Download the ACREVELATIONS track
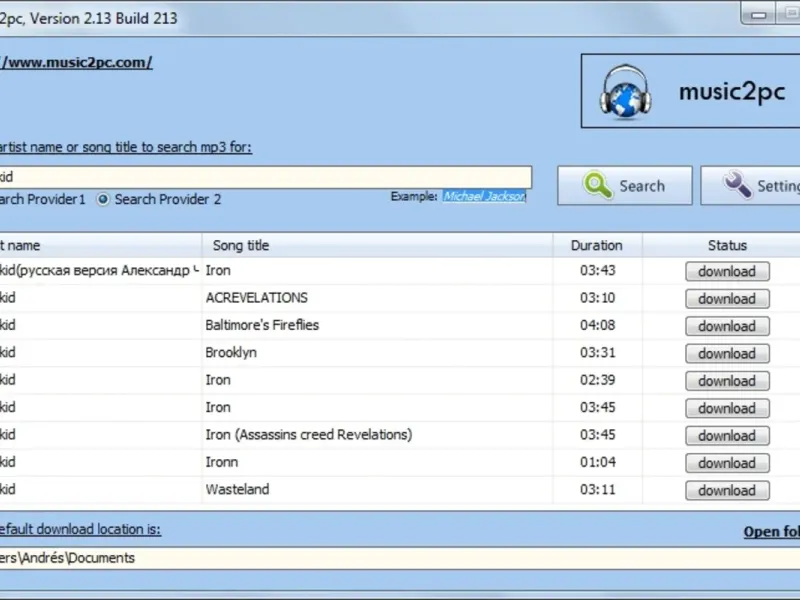The height and width of the screenshot is (600, 800). click(727, 299)
